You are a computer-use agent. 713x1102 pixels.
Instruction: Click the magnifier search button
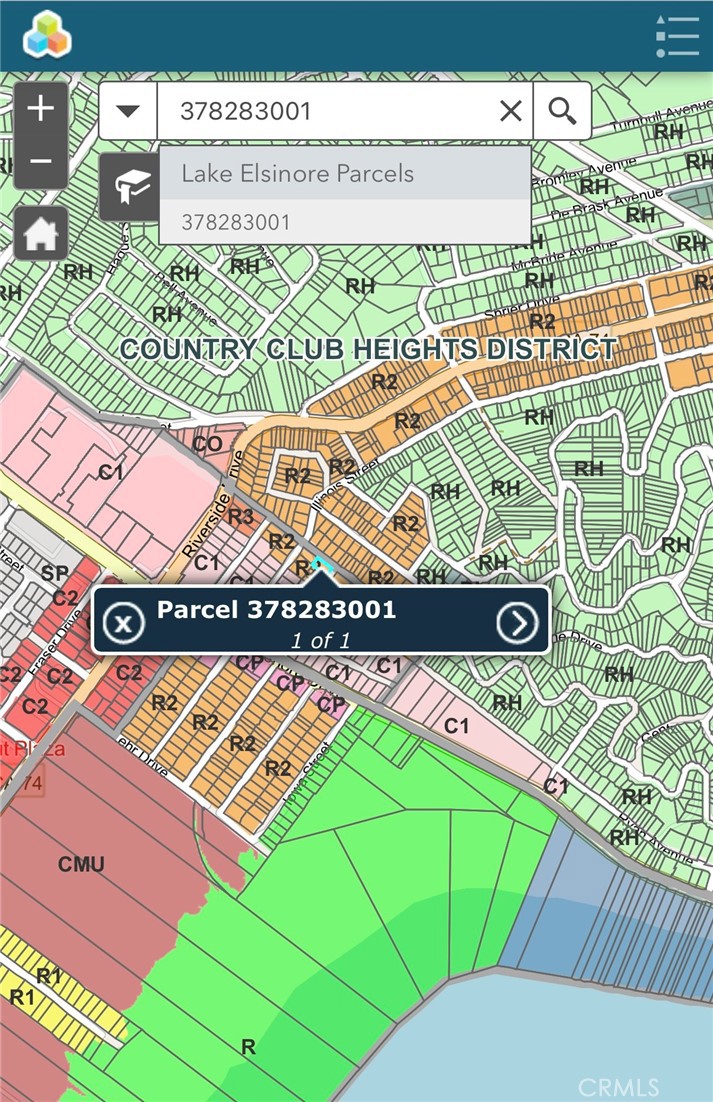(x=562, y=111)
